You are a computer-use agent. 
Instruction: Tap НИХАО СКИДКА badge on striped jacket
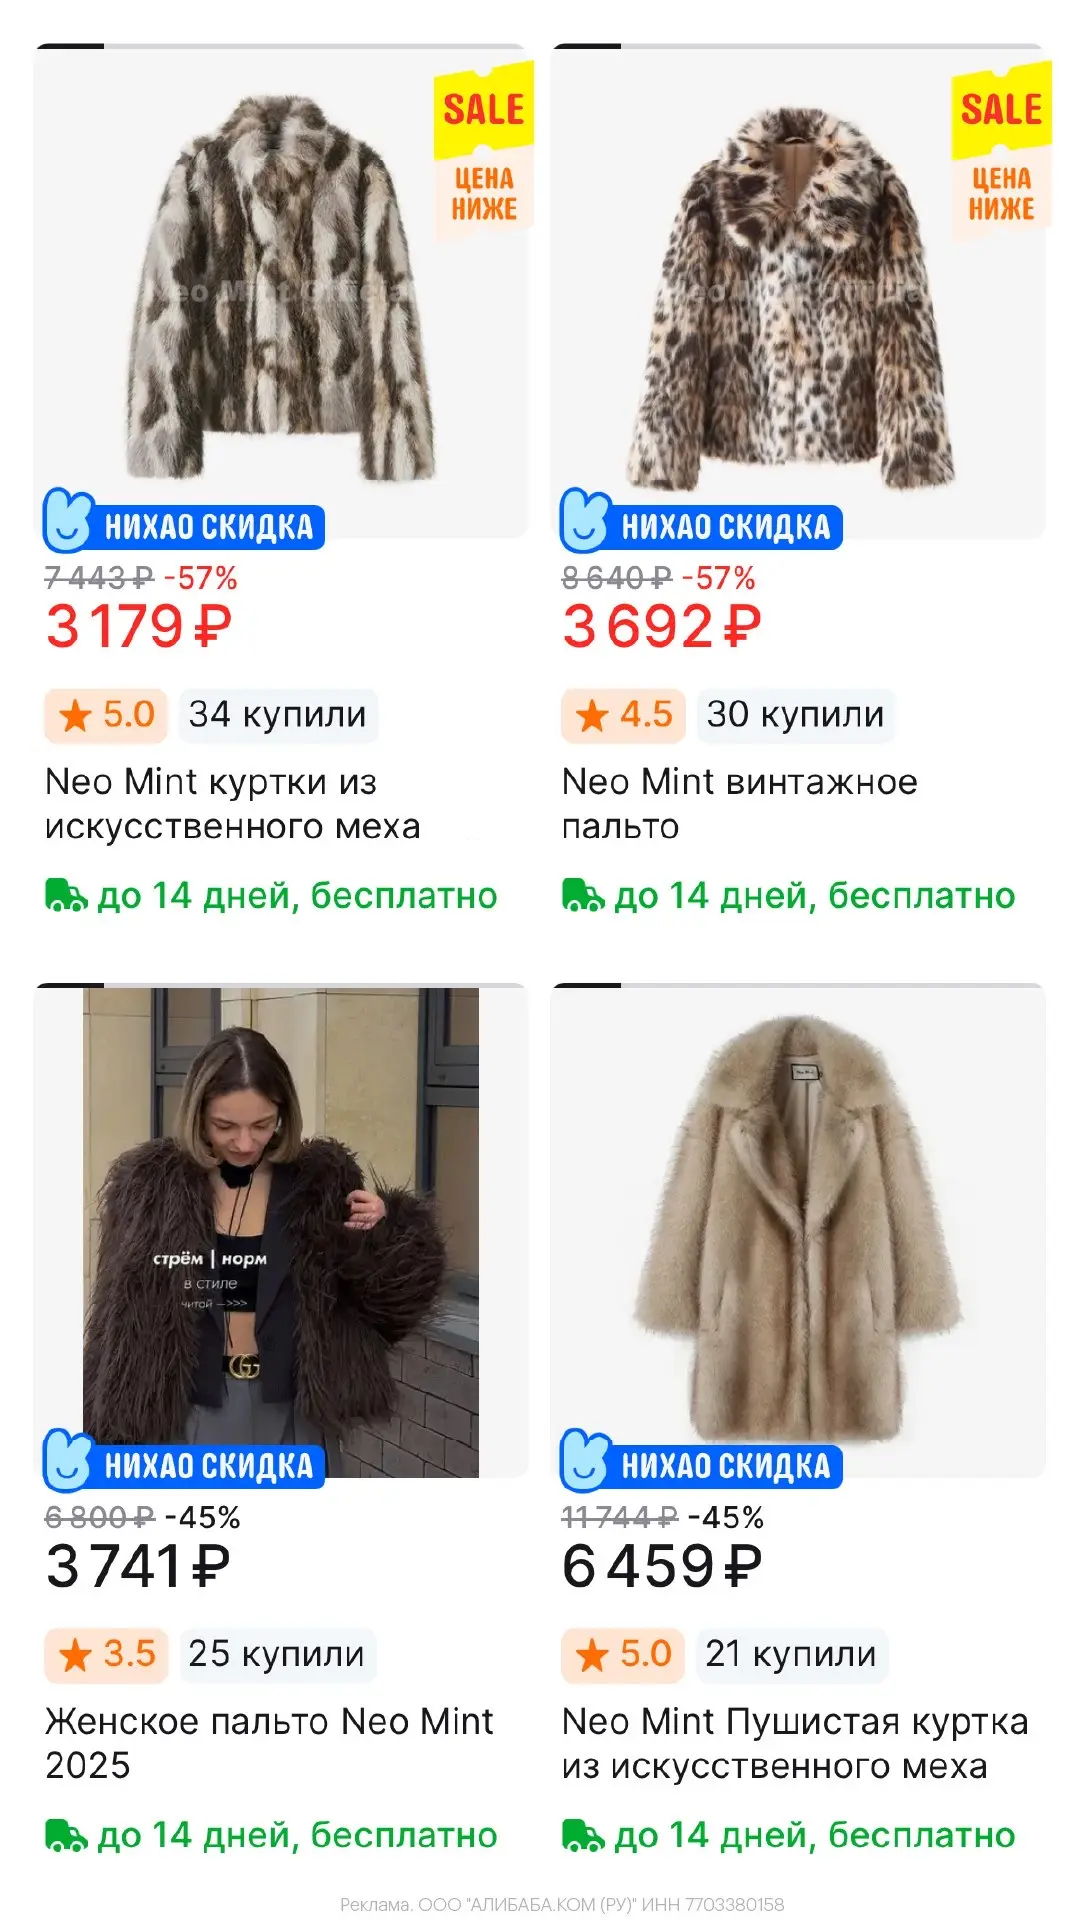coord(184,522)
